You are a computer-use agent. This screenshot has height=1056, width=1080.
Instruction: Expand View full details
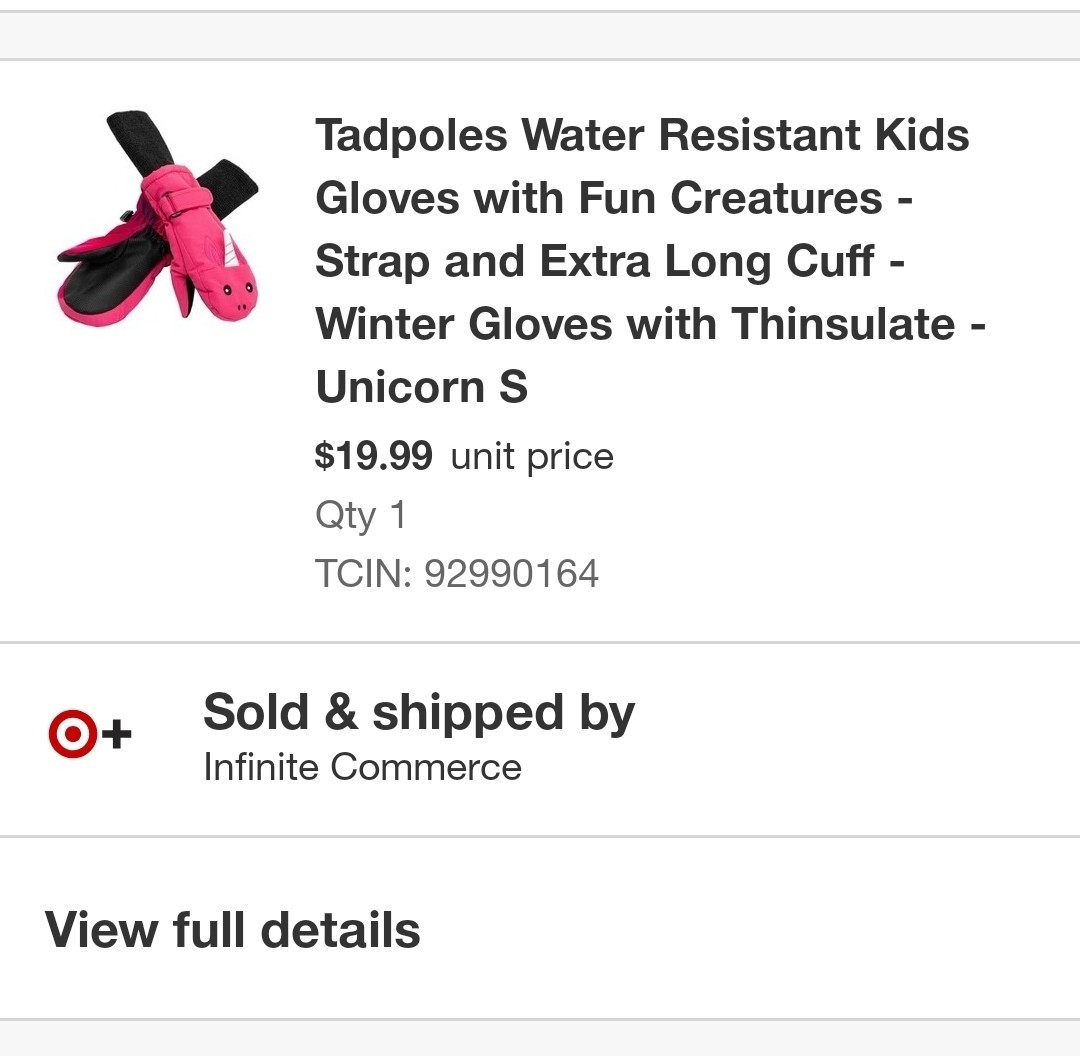click(x=232, y=930)
